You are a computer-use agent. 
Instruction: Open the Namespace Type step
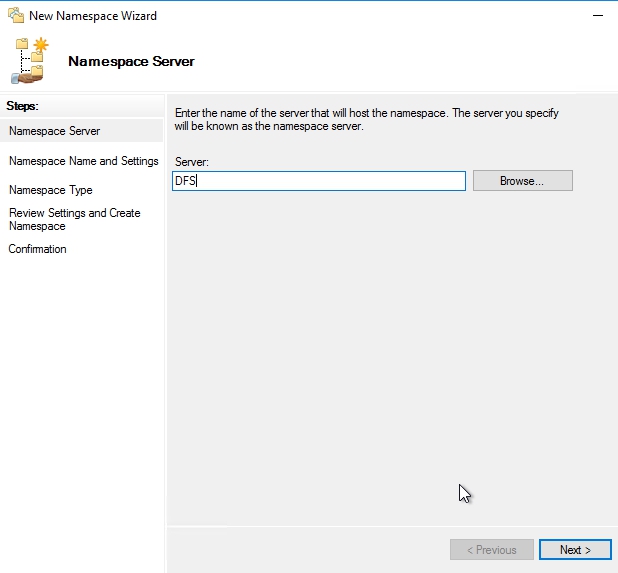(x=51, y=190)
